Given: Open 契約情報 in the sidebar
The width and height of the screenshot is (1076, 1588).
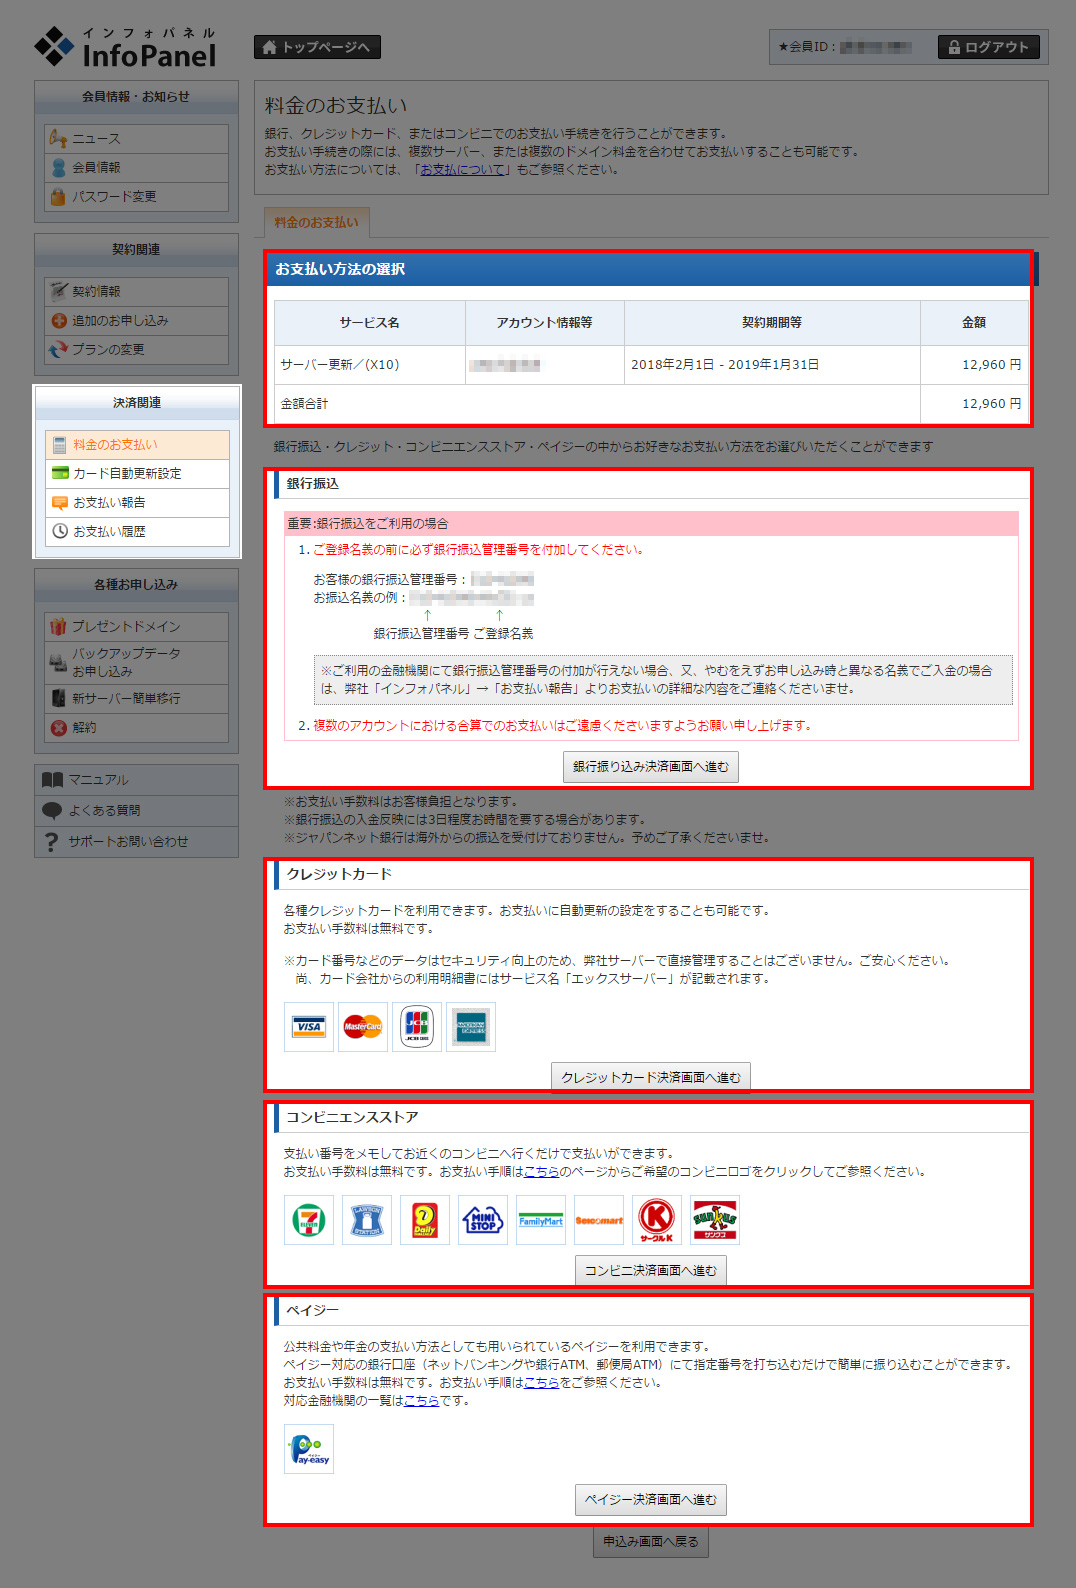Looking at the screenshot, I should pos(137,291).
